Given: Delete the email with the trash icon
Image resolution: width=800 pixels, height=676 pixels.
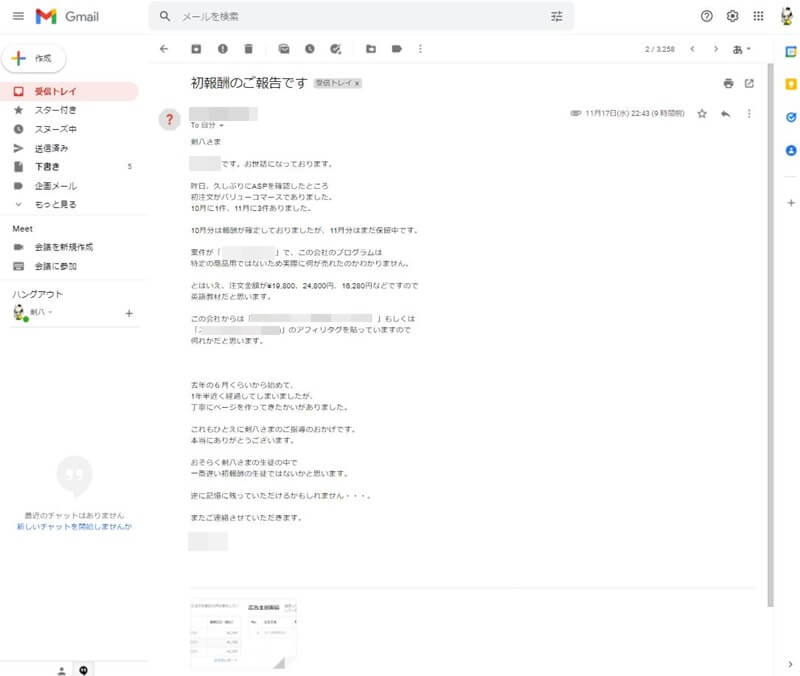Looking at the screenshot, I should pos(248,48).
